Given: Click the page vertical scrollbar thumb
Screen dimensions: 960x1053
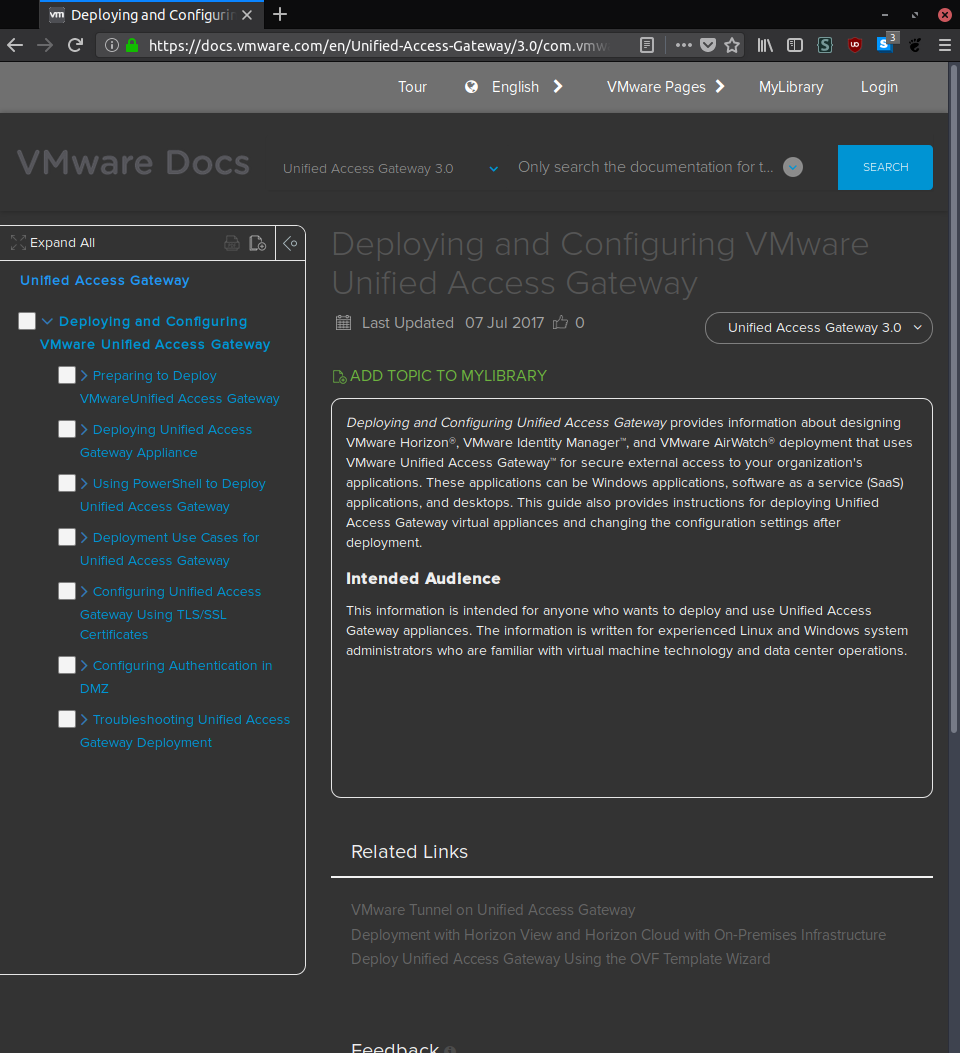Looking at the screenshot, I should [954, 398].
